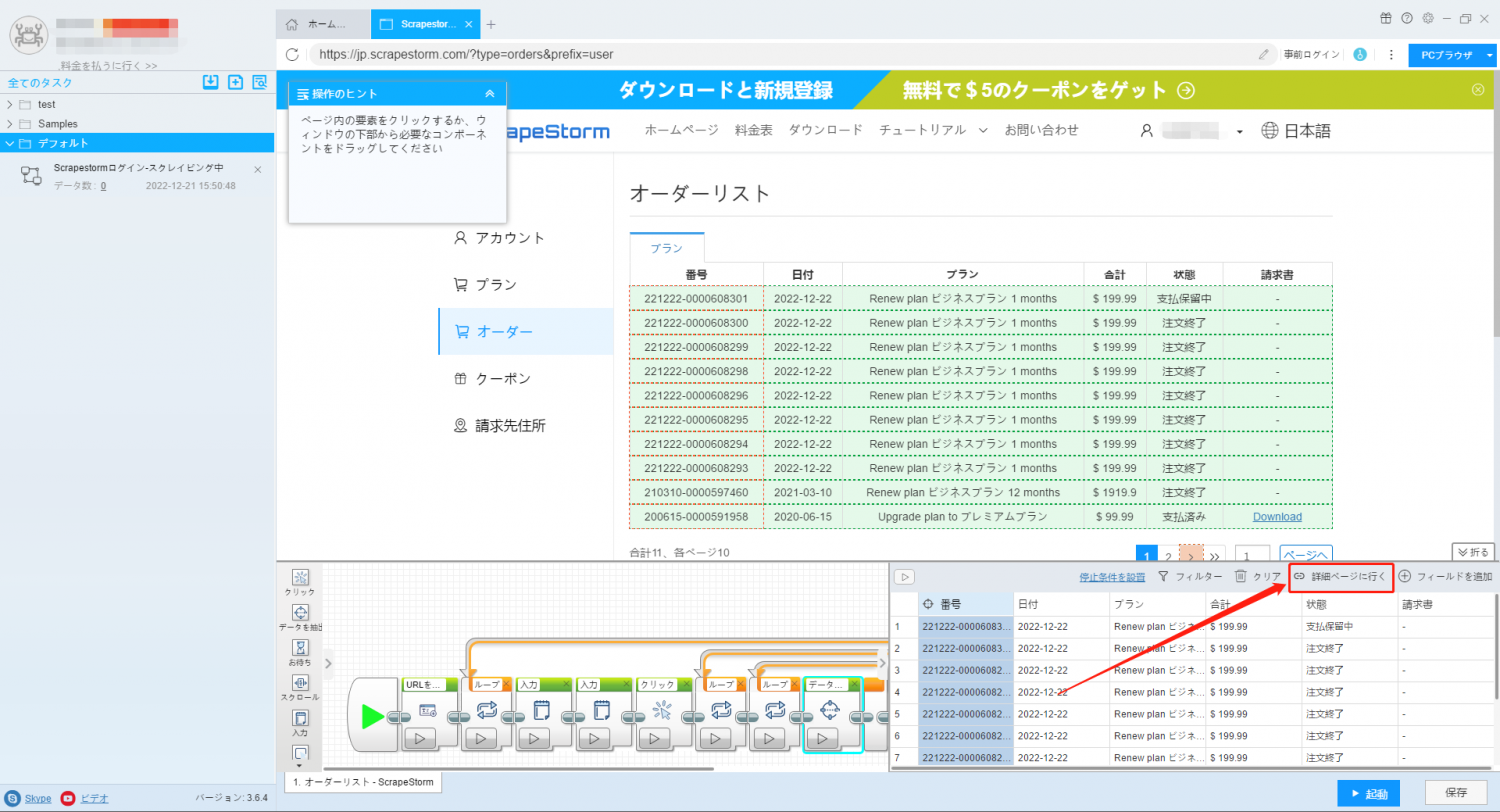The height and width of the screenshot is (812, 1500).
Task: Open a new tab with plus button
Action: (490, 24)
